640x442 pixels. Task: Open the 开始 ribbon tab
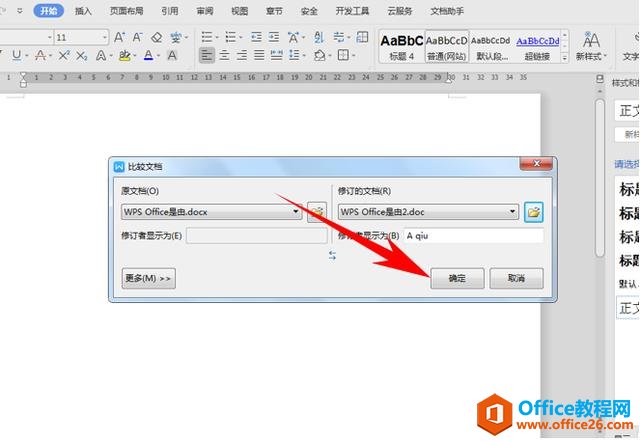49,11
